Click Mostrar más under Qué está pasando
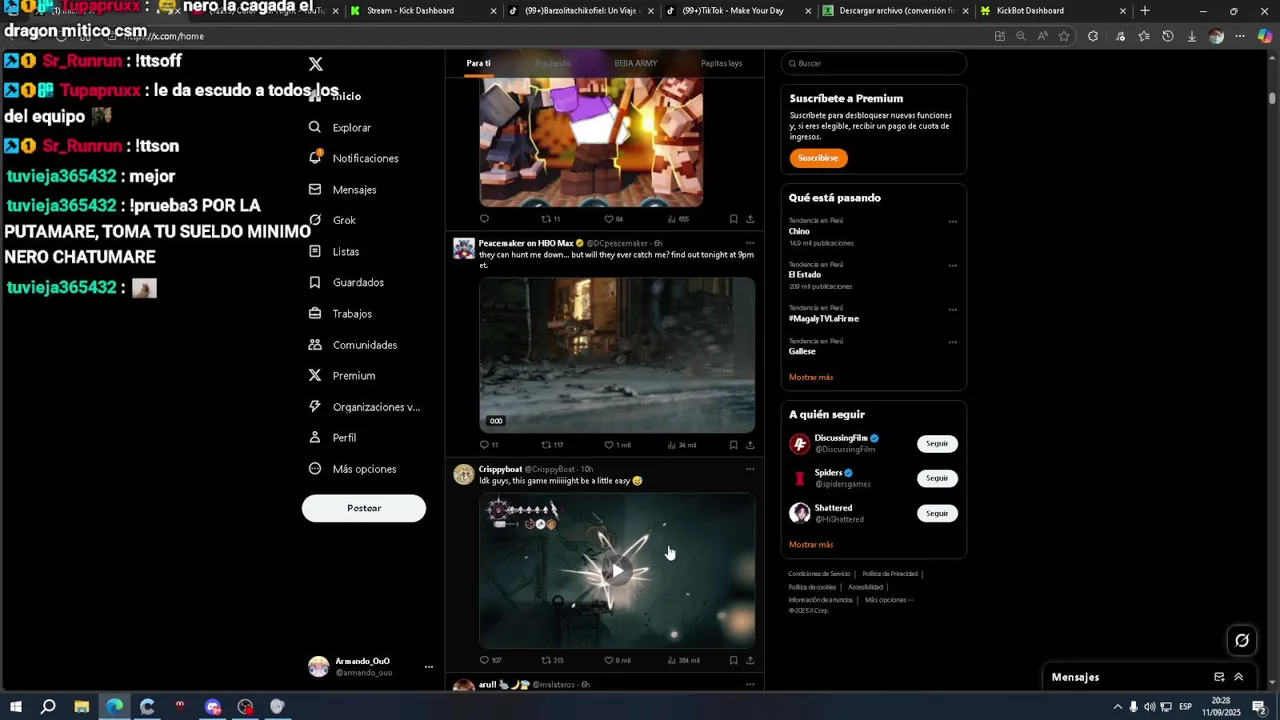This screenshot has width=1280, height=720. click(x=811, y=377)
